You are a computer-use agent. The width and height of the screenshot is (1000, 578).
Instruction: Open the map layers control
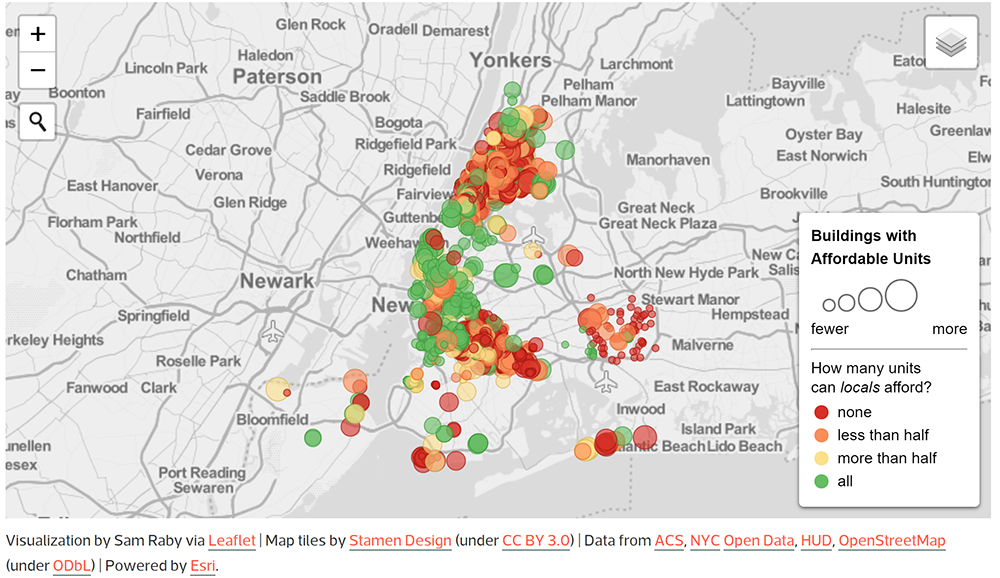tap(951, 43)
